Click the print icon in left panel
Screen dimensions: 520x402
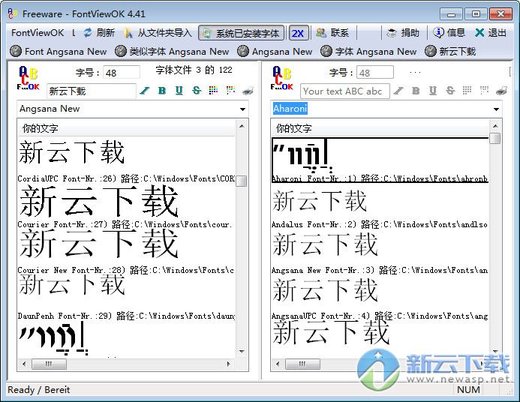(248, 91)
